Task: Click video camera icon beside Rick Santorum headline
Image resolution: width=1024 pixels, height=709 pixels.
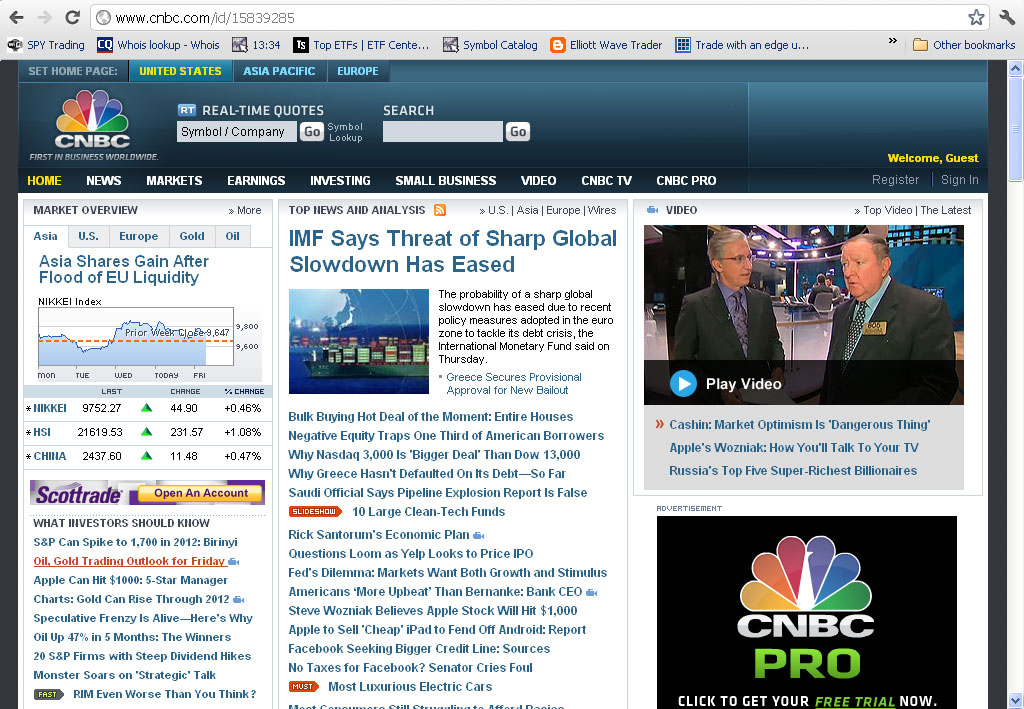Action: click(x=479, y=536)
